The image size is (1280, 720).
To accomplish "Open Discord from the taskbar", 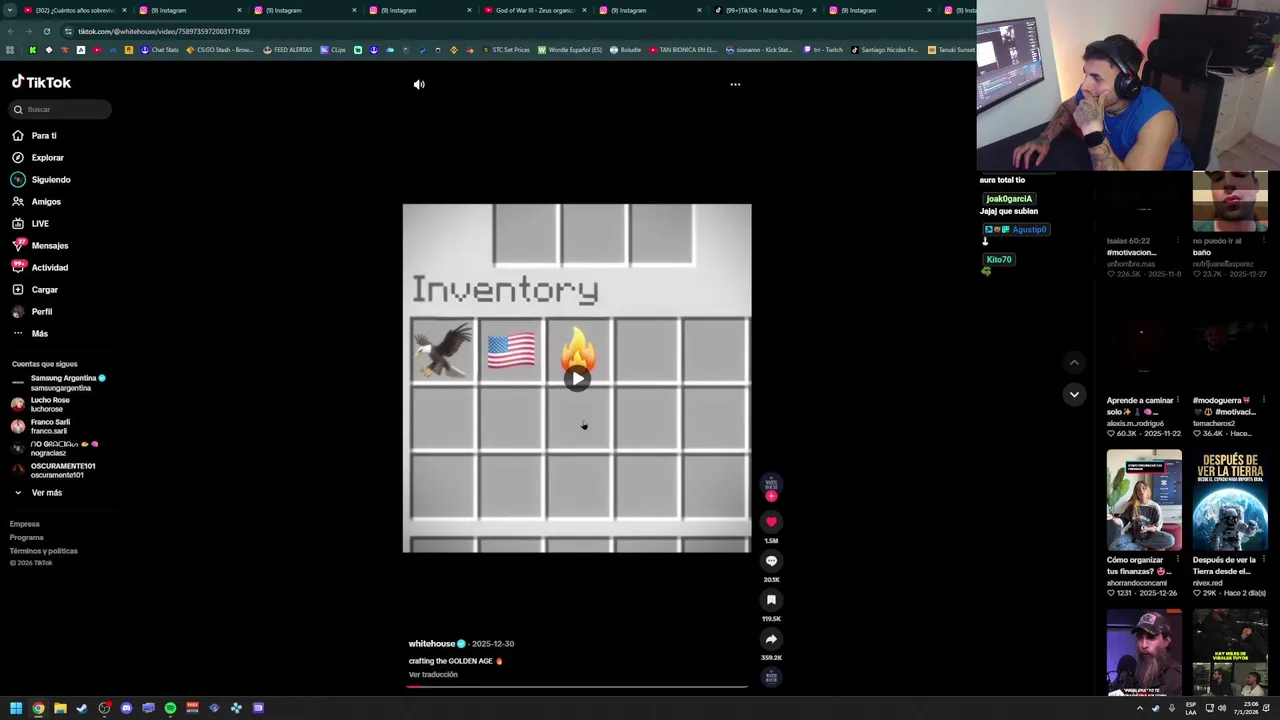I will coord(126,708).
